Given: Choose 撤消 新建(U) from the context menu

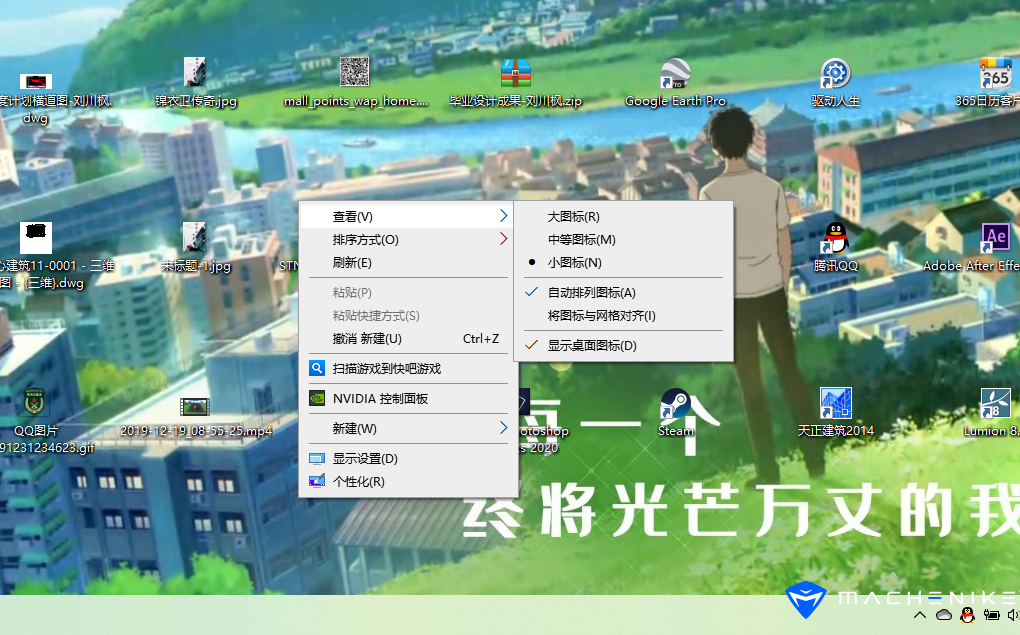Looking at the screenshot, I should (408, 338).
